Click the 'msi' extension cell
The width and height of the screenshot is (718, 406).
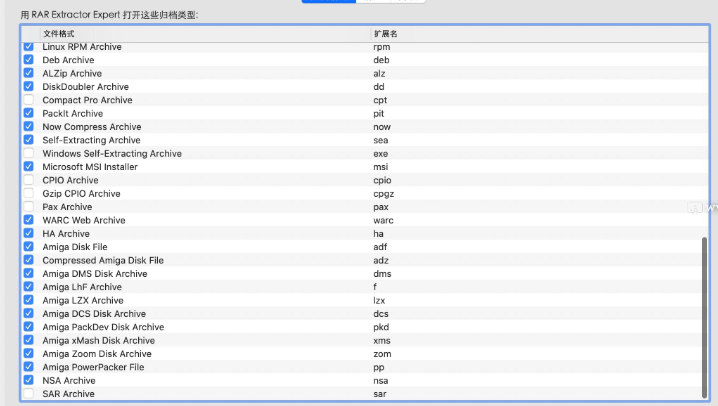coord(381,167)
